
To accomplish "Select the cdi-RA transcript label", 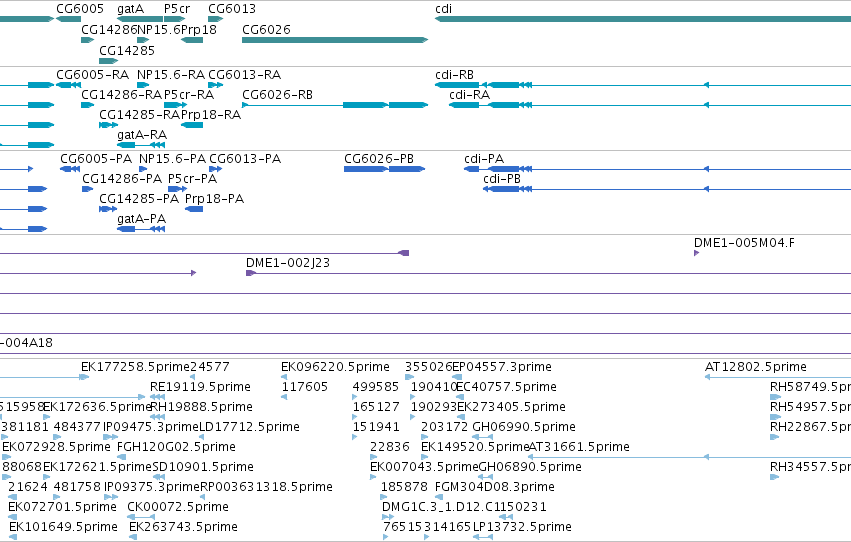I will pyautogui.click(x=469, y=95).
